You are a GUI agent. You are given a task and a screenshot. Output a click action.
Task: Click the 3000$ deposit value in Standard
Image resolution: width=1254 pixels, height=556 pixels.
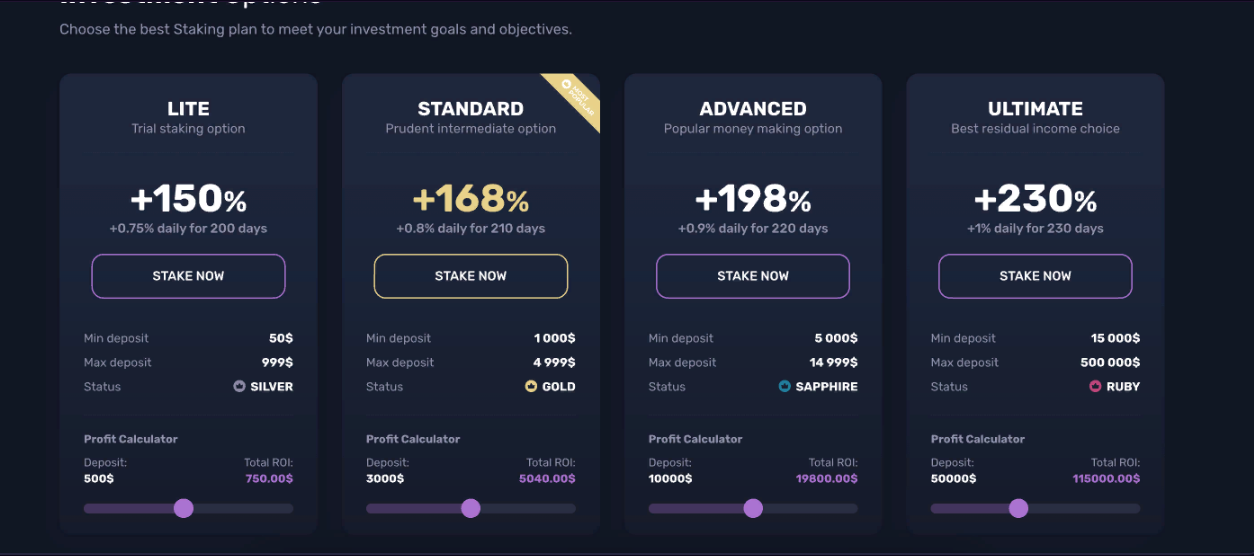[385, 479]
